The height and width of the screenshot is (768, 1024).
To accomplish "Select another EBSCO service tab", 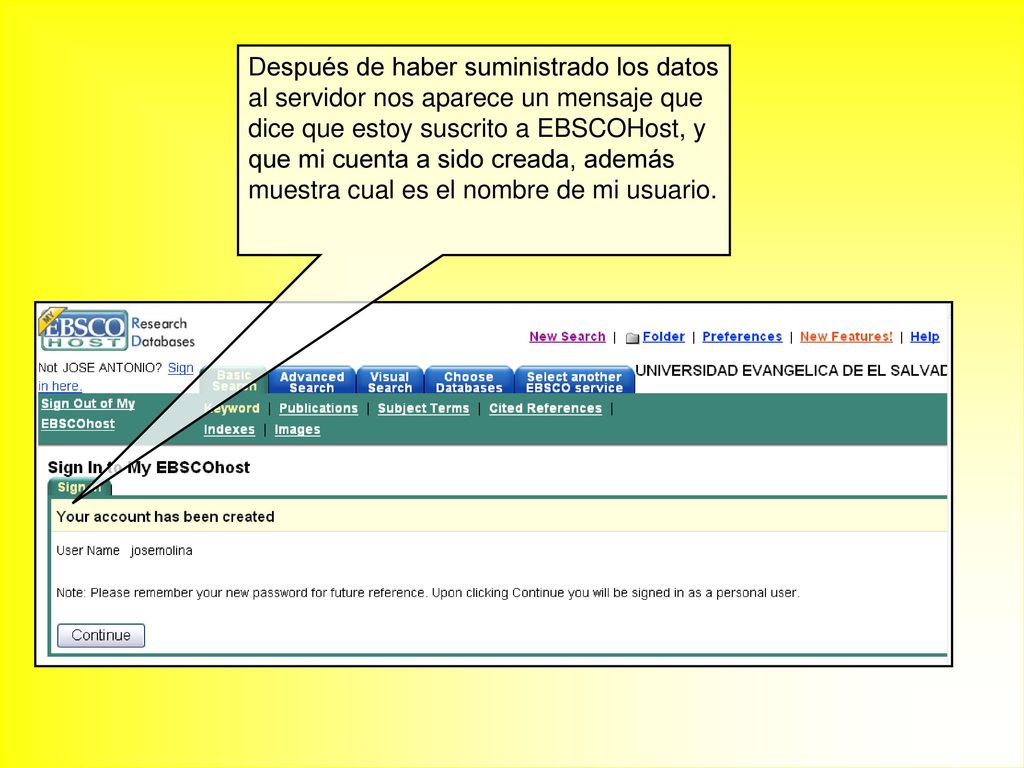I will coord(574,381).
